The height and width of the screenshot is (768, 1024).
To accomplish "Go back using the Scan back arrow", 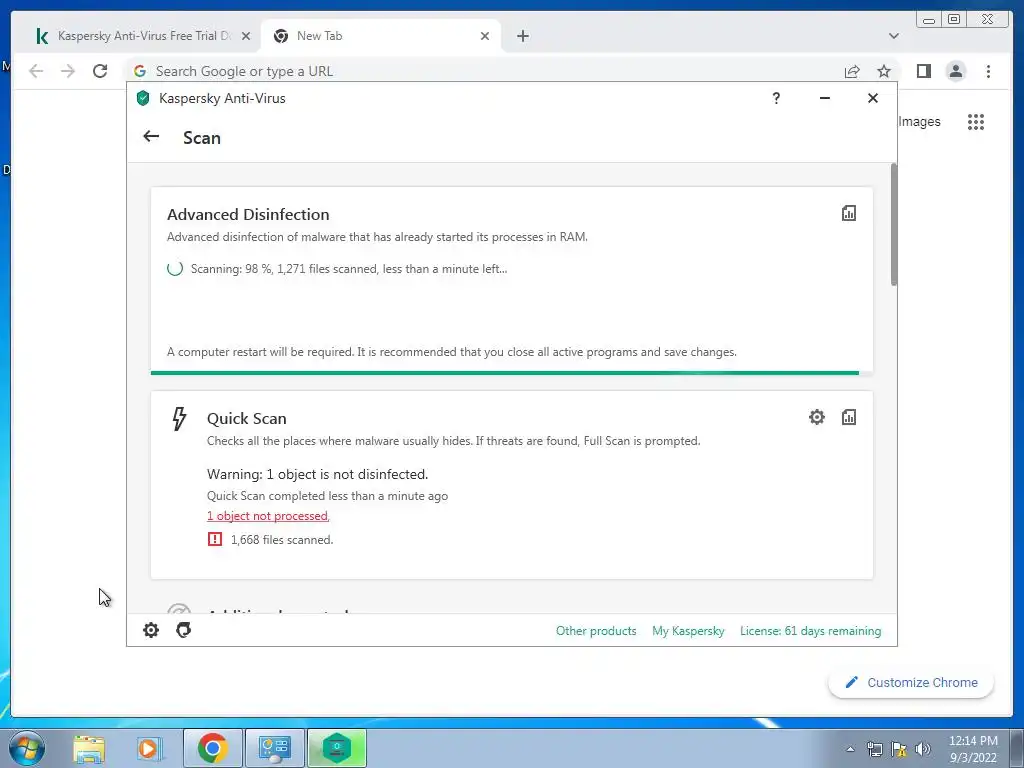I will pos(151,136).
